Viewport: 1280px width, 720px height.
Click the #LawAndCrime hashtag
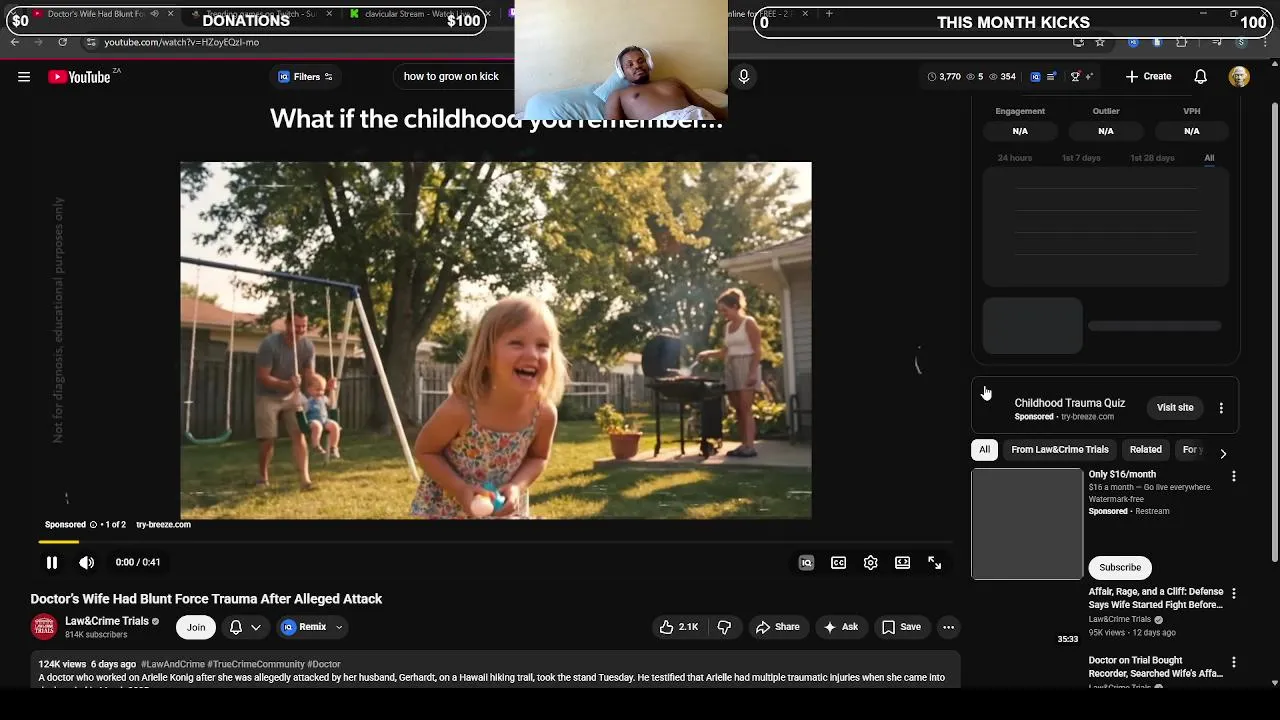(173, 664)
